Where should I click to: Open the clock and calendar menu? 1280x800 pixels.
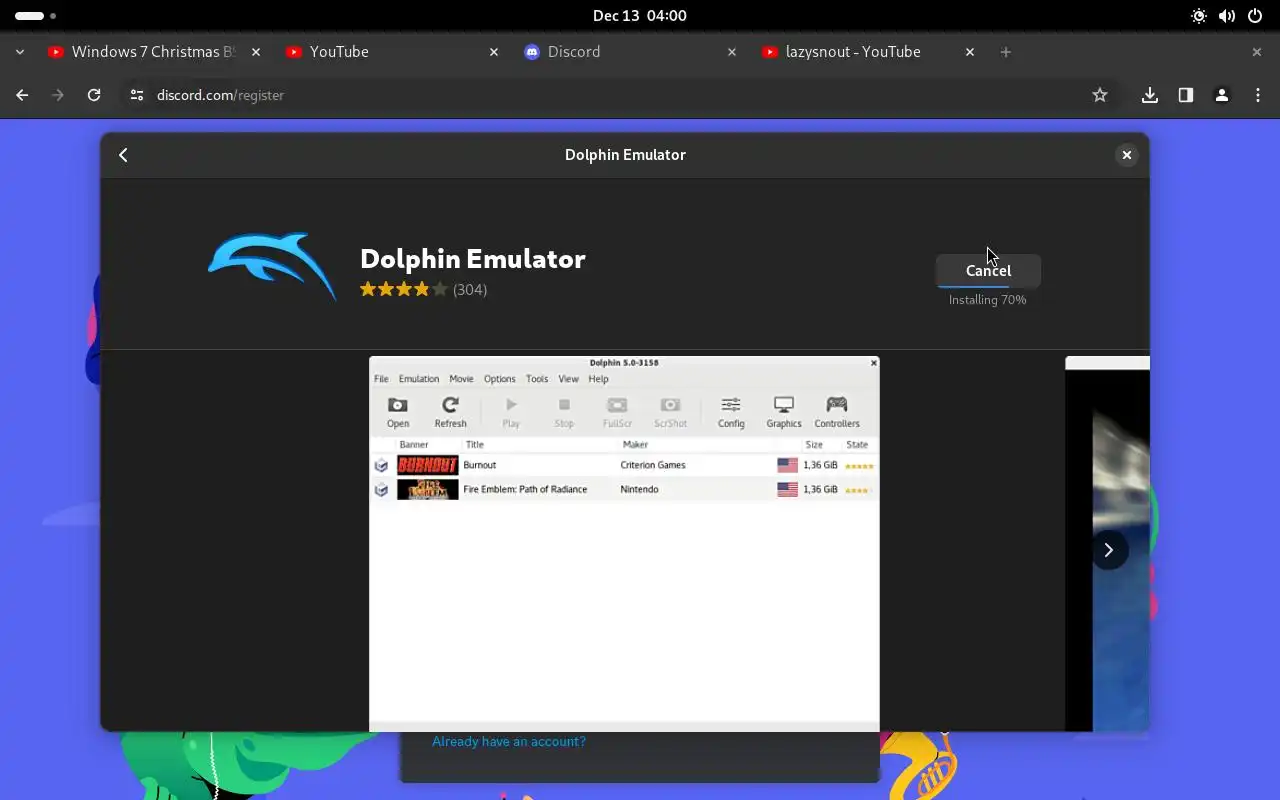[x=639, y=16]
